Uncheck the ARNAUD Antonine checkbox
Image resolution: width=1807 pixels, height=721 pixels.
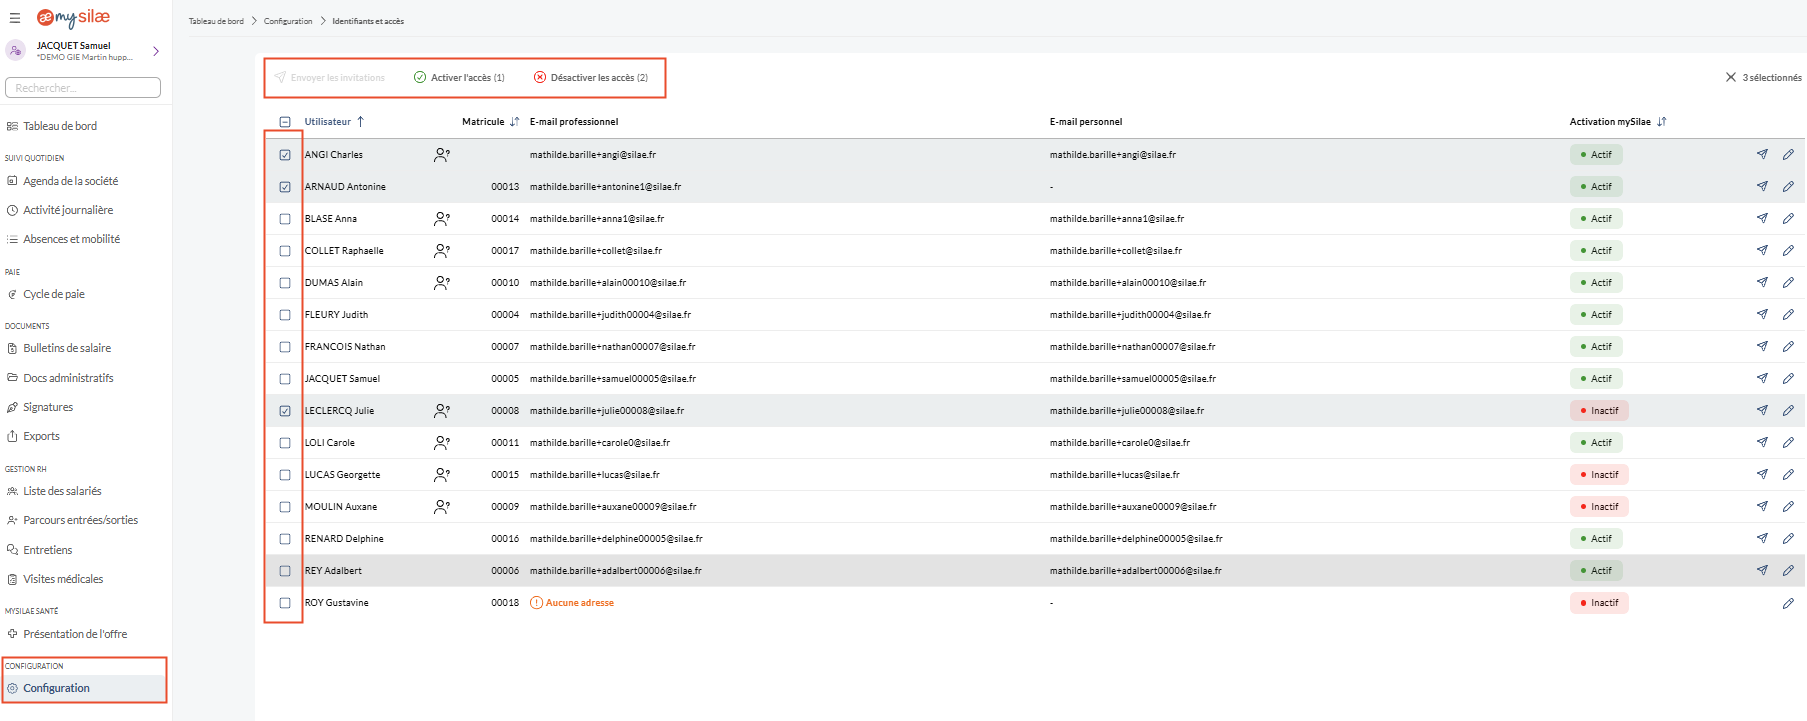click(x=285, y=187)
